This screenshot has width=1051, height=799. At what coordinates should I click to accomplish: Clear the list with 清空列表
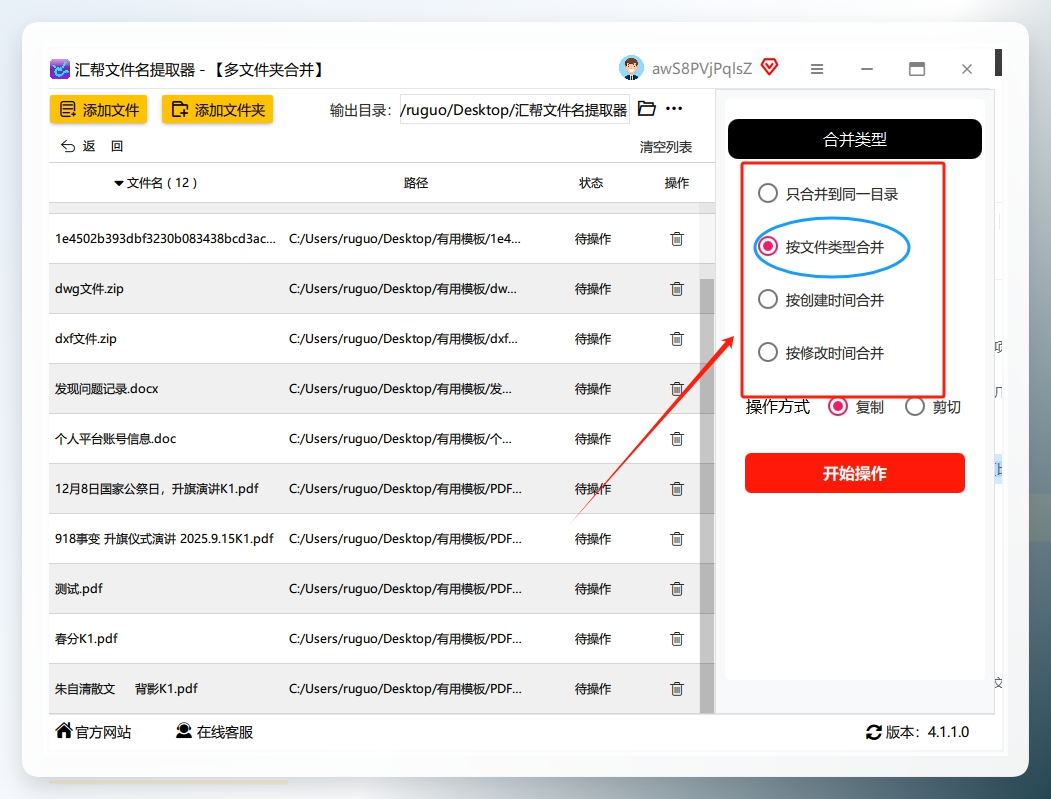tap(666, 147)
